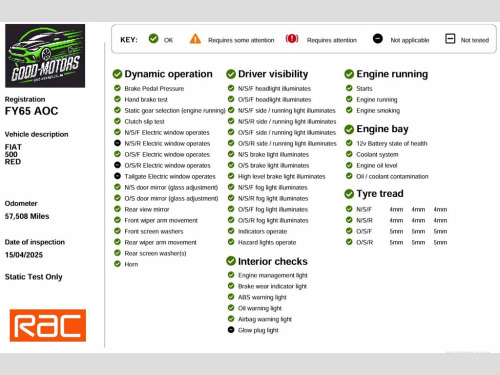Click the green OK tick in key
The image size is (500, 375).
pos(154,39)
